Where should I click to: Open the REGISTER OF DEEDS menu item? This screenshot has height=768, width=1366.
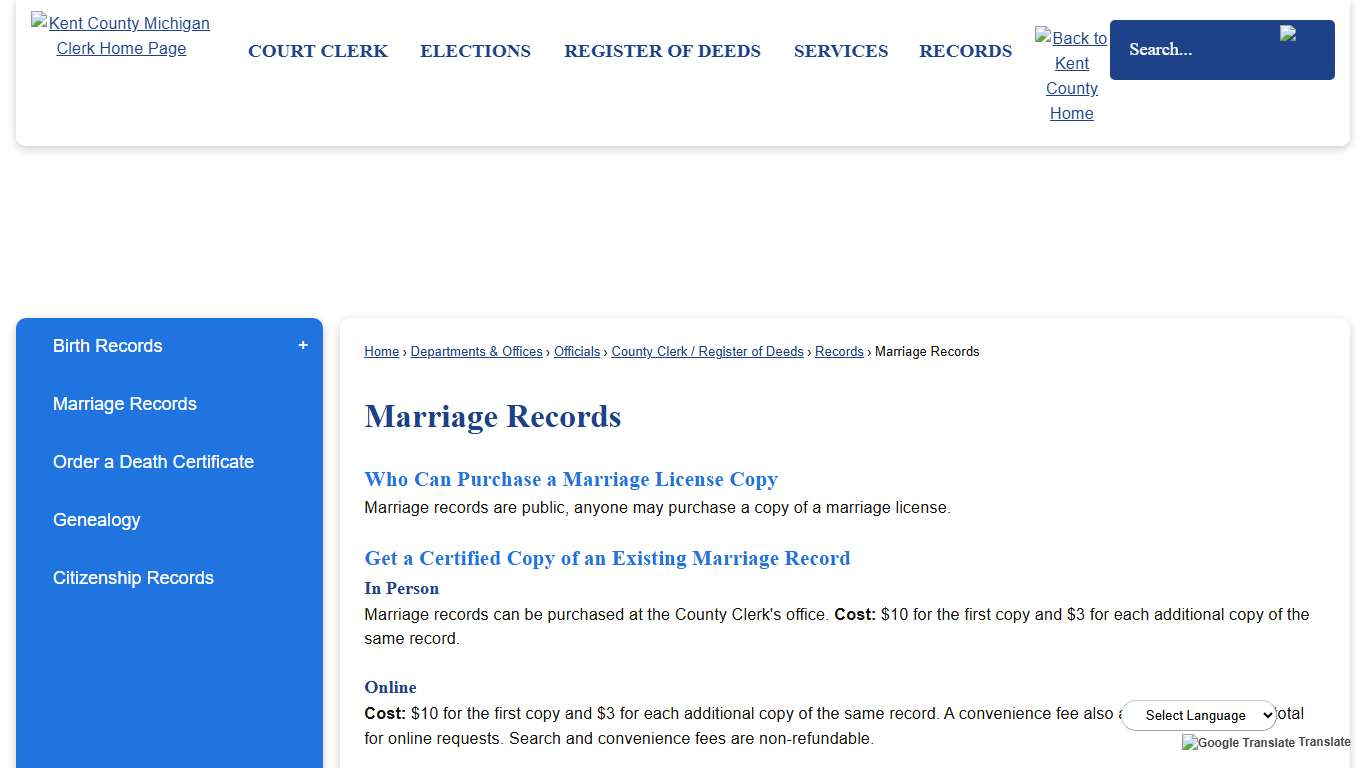point(662,51)
